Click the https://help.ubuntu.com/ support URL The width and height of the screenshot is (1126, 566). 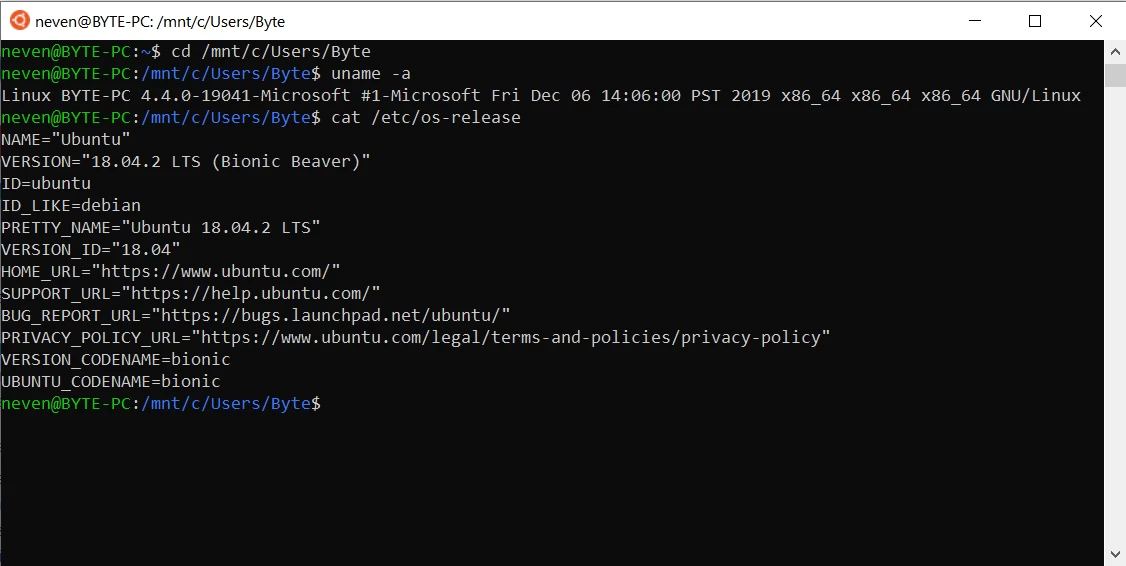click(x=250, y=294)
